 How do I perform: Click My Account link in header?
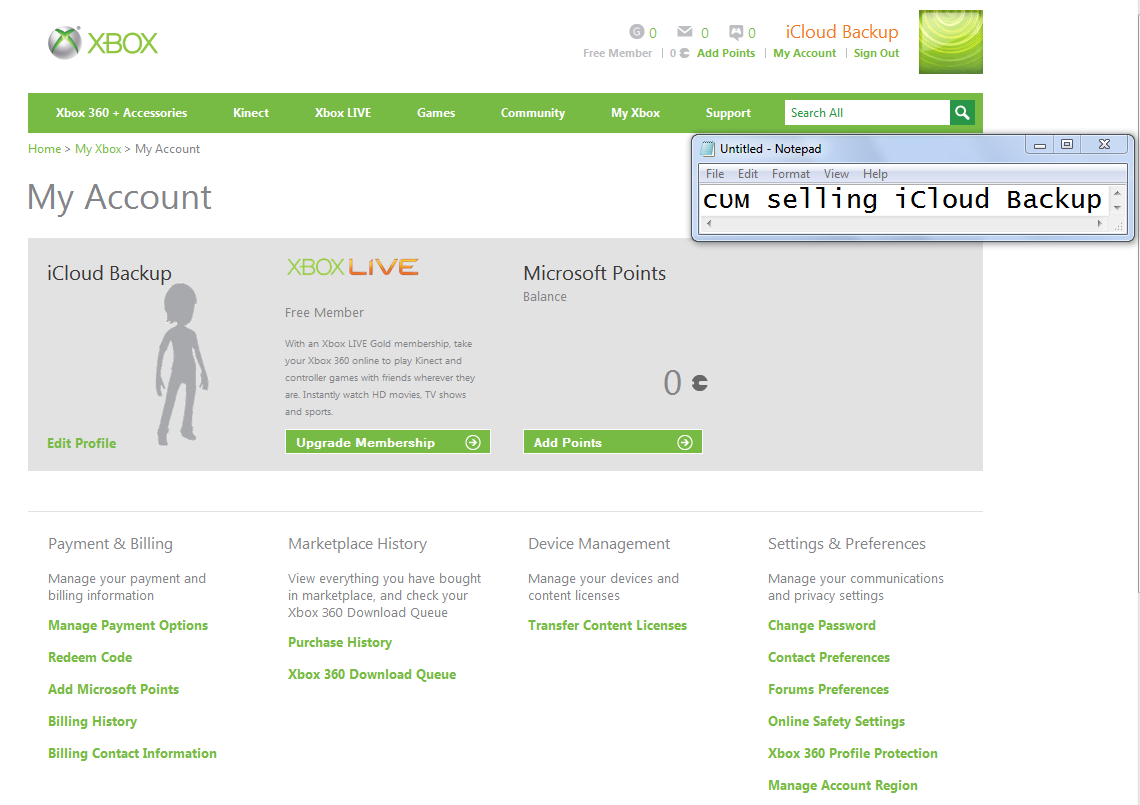pyautogui.click(x=805, y=53)
